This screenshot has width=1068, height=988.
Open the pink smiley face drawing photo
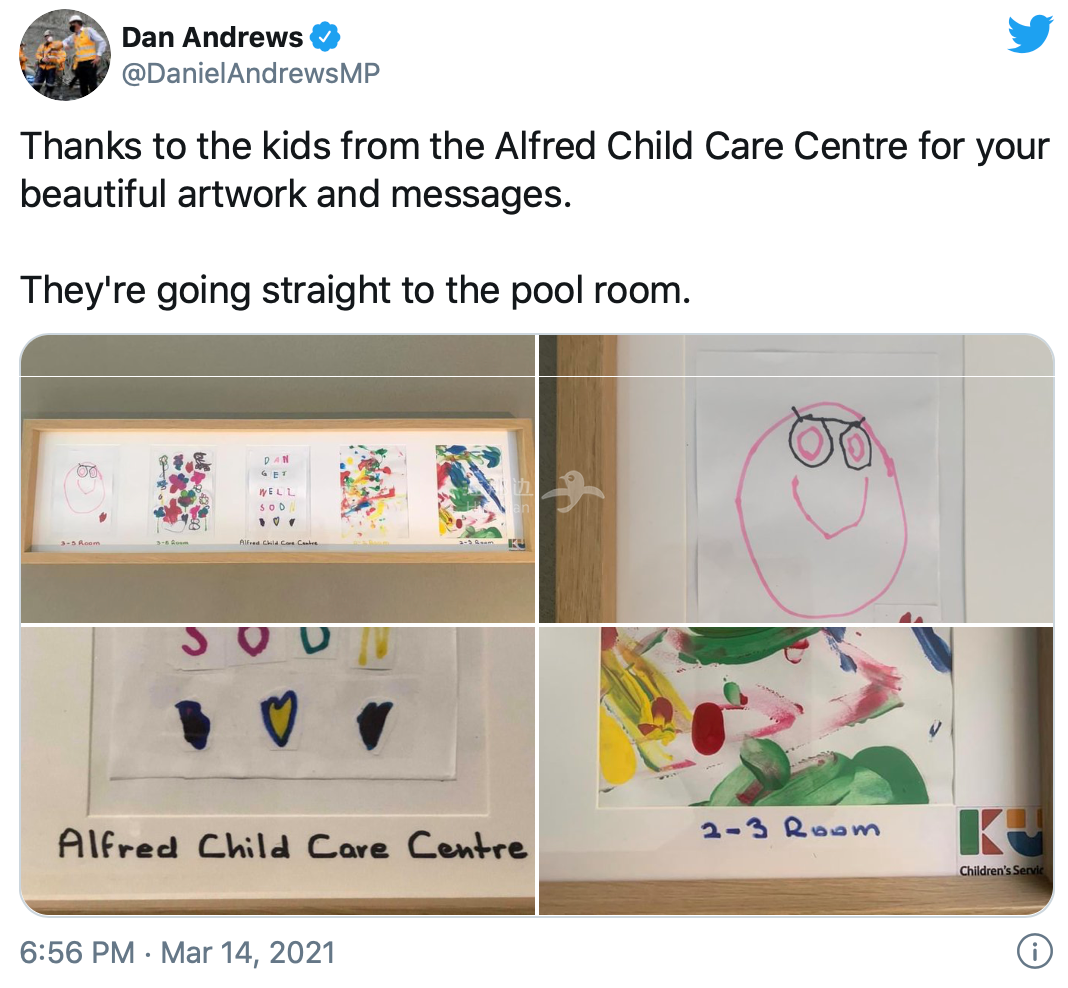click(796, 478)
